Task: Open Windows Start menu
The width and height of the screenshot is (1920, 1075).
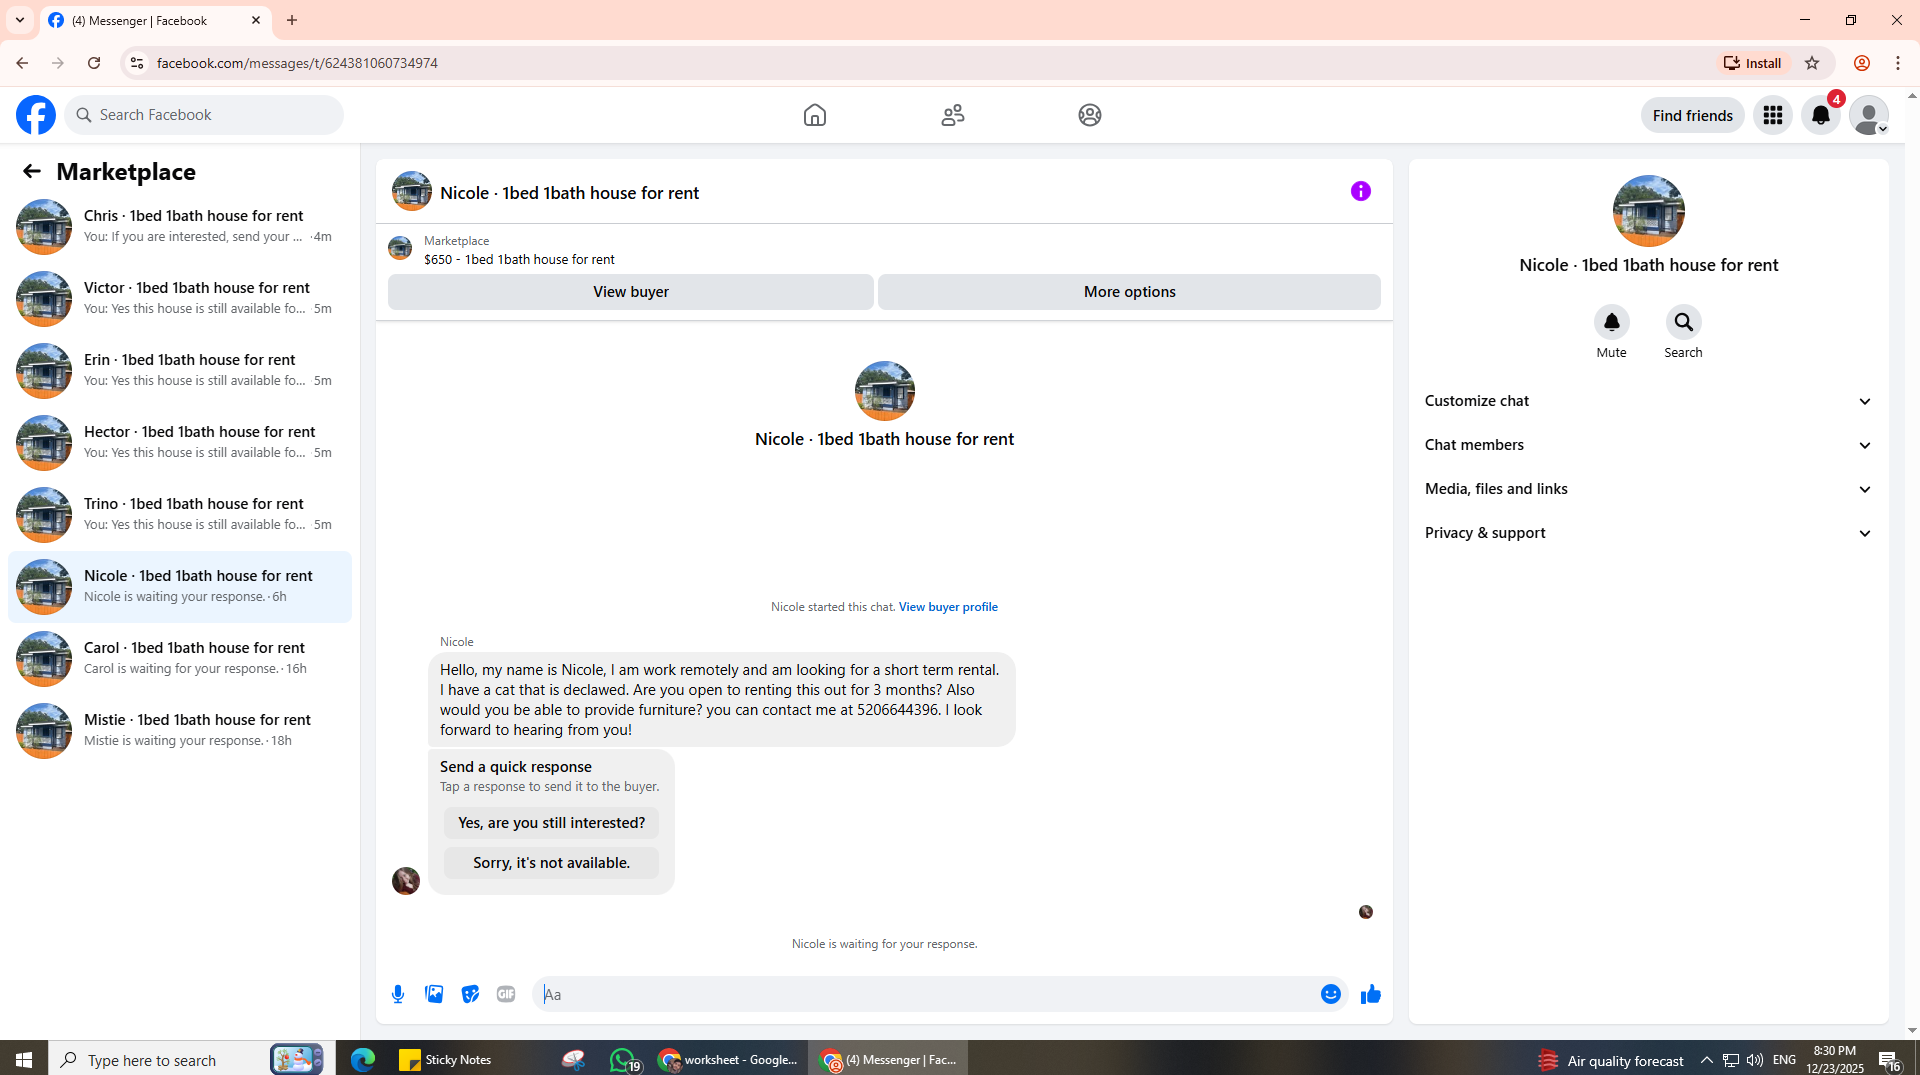Action: click(x=24, y=1059)
